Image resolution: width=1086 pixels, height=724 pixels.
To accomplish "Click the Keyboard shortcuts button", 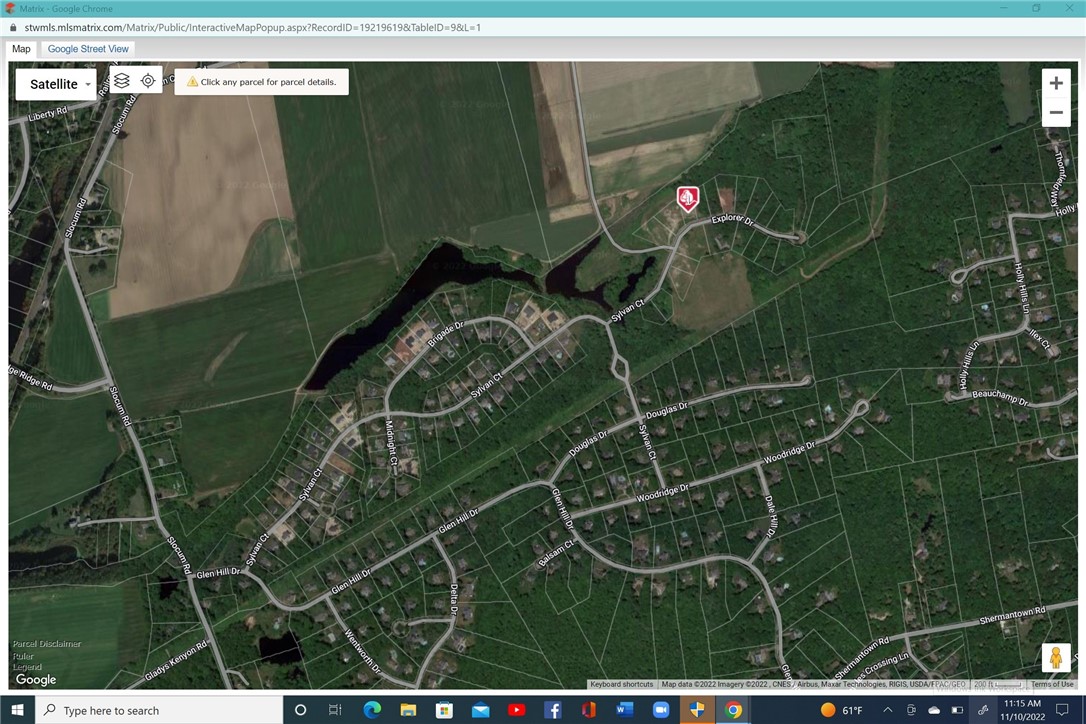I will [621, 684].
